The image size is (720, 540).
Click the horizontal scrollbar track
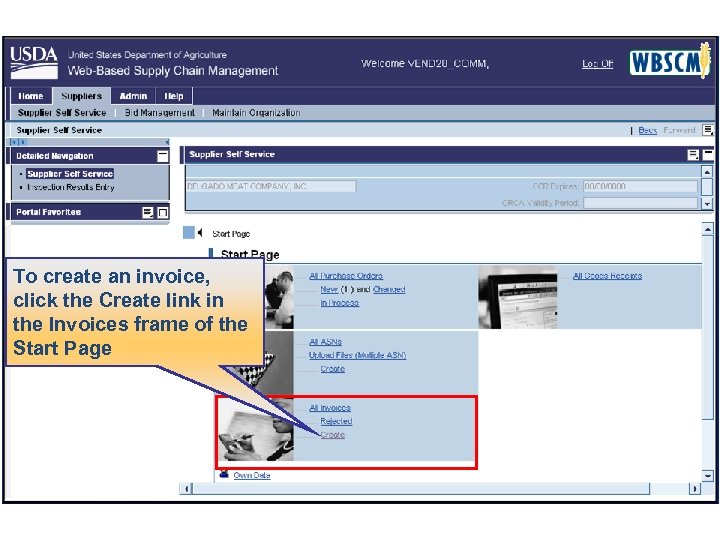point(421,489)
